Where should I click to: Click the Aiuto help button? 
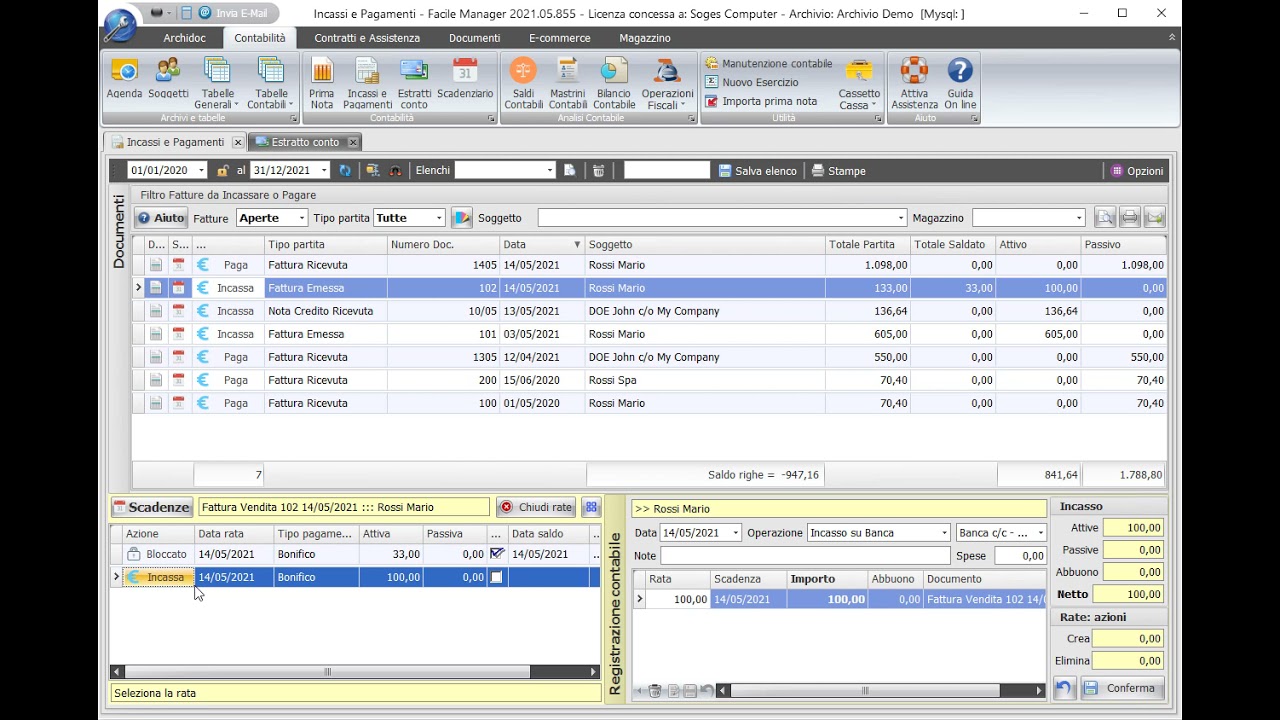pyautogui.click(x=161, y=218)
